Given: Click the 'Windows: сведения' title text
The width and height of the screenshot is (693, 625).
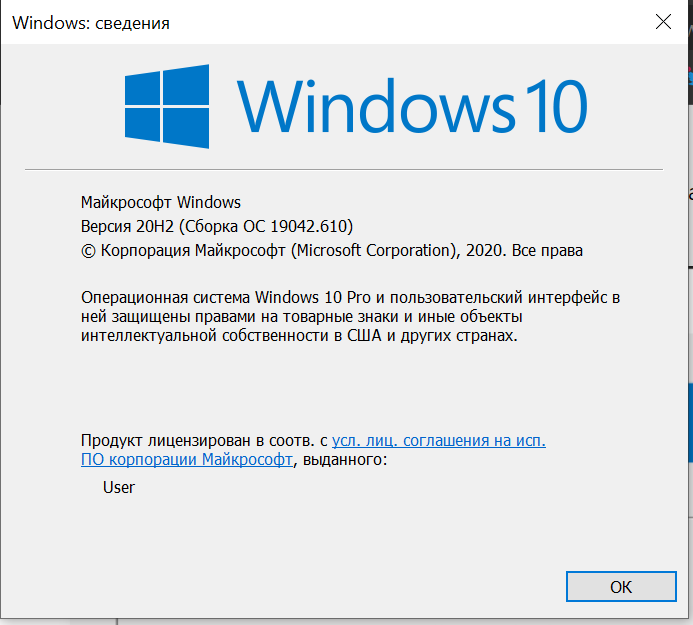Looking at the screenshot, I should pyautogui.click(x=91, y=23).
